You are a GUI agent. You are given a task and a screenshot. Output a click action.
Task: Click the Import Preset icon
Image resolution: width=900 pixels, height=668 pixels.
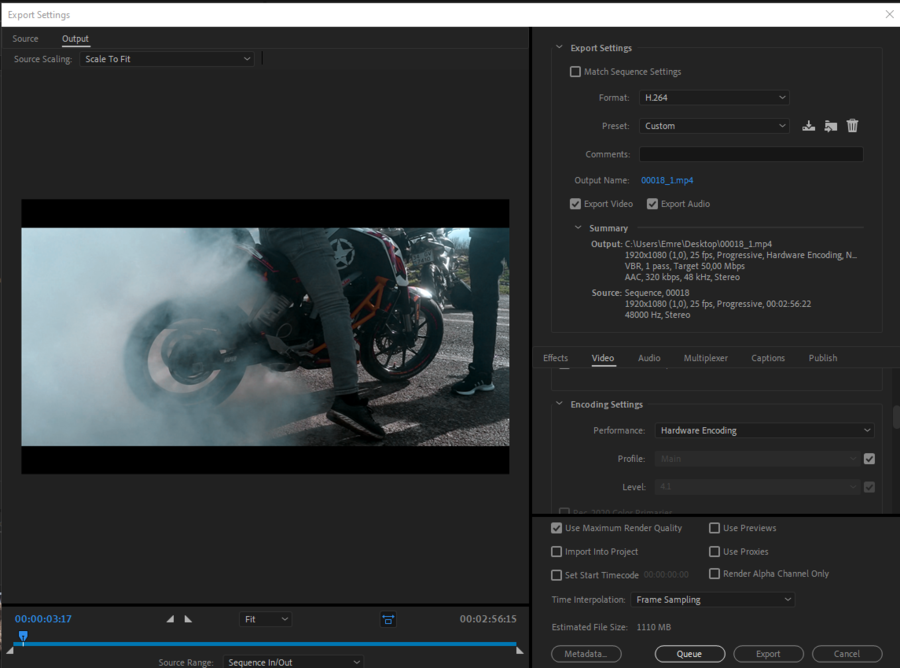click(831, 126)
